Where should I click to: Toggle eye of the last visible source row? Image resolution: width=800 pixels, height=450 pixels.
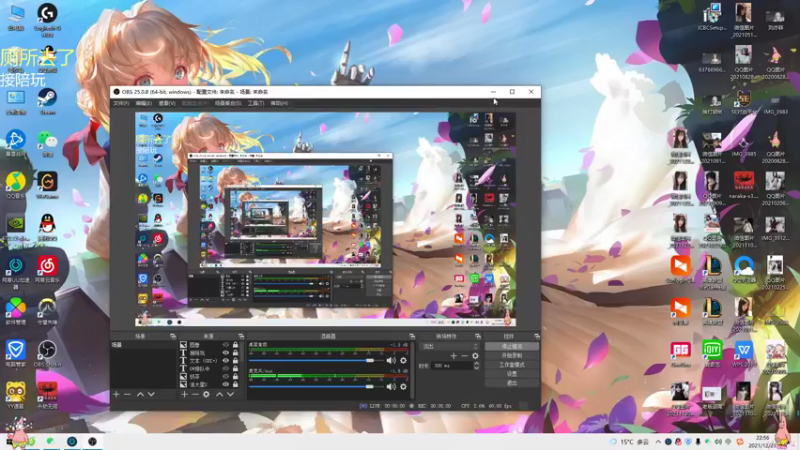[x=226, y=384]
